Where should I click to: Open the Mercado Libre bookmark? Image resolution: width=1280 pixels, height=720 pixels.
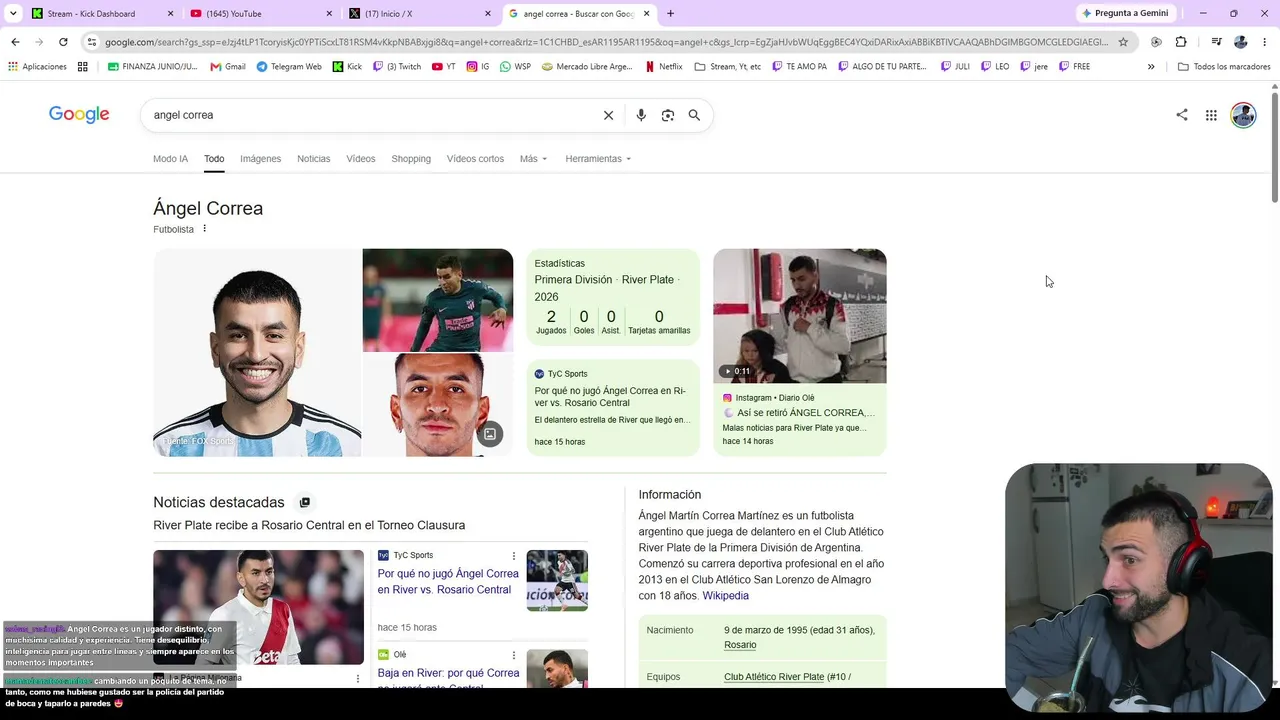587,67
